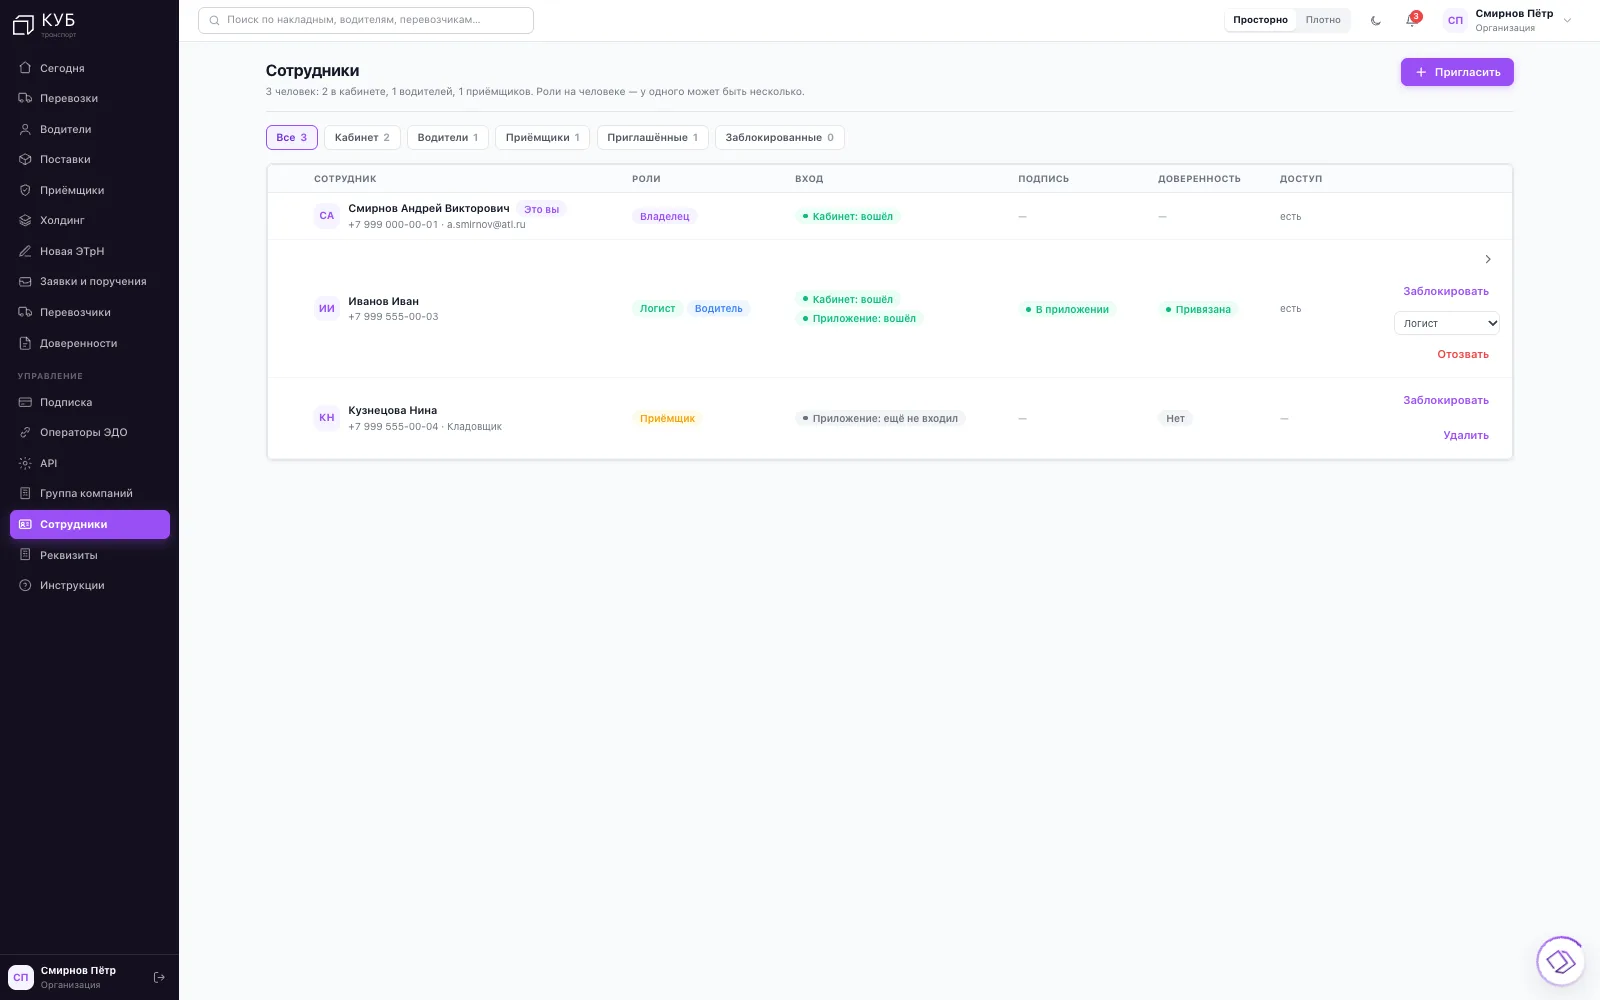Focus the search by накладным field
This screenshot has width=1600, height=1000.
coord(366,20)
